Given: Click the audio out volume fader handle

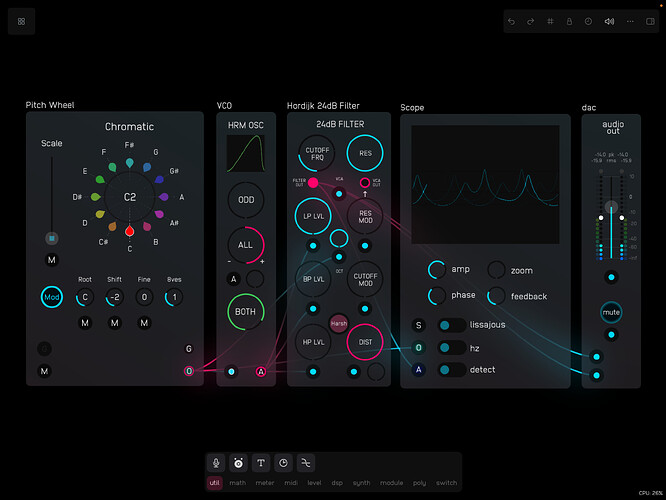Looking at the screenshot, I should (612, 208).
